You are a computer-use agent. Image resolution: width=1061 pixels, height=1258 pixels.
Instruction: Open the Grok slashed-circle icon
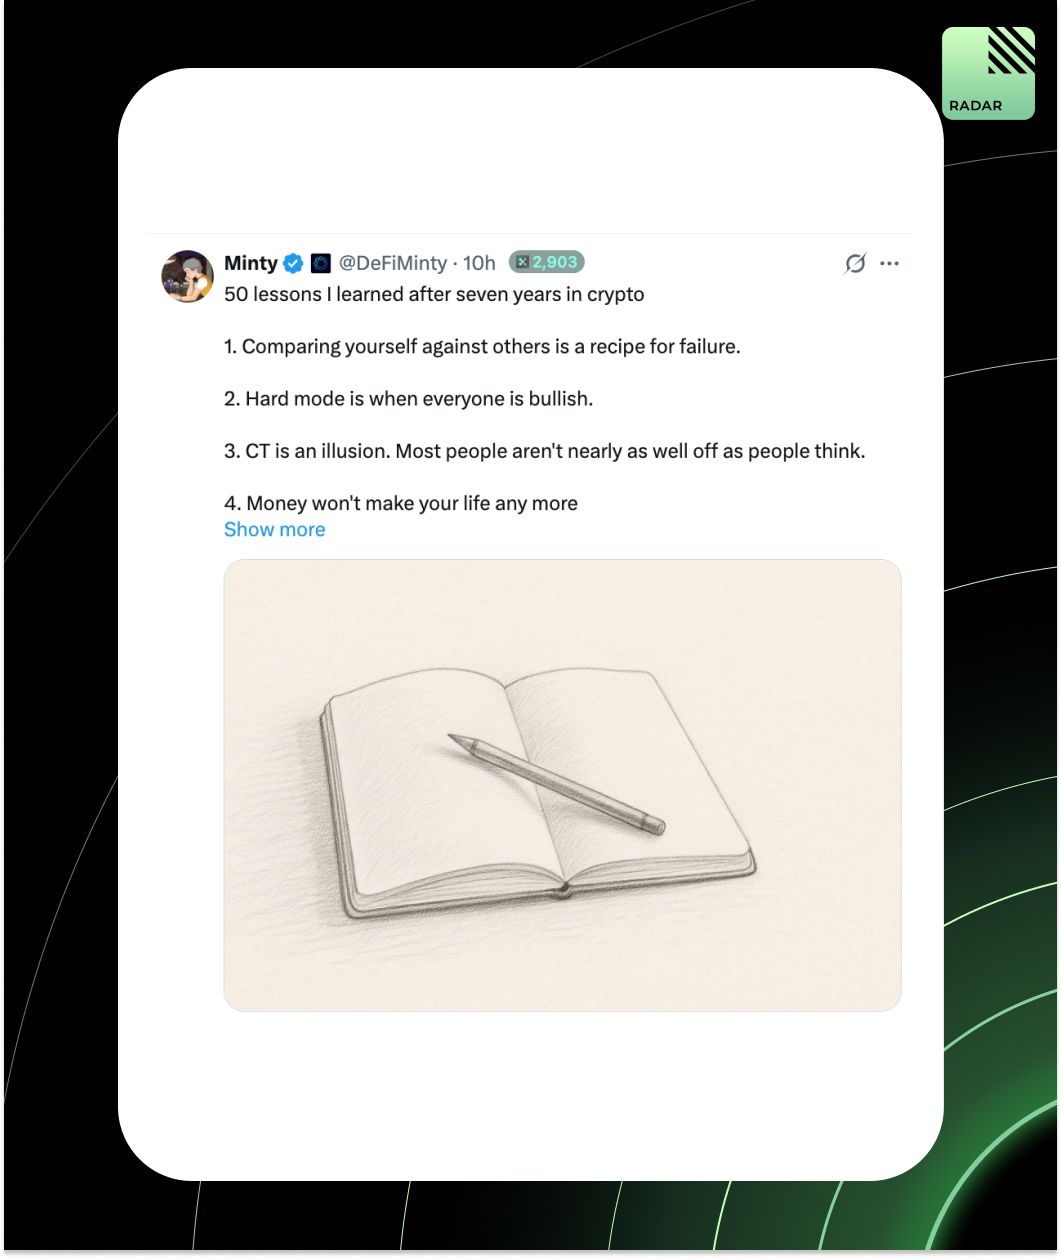pos(855,263)
